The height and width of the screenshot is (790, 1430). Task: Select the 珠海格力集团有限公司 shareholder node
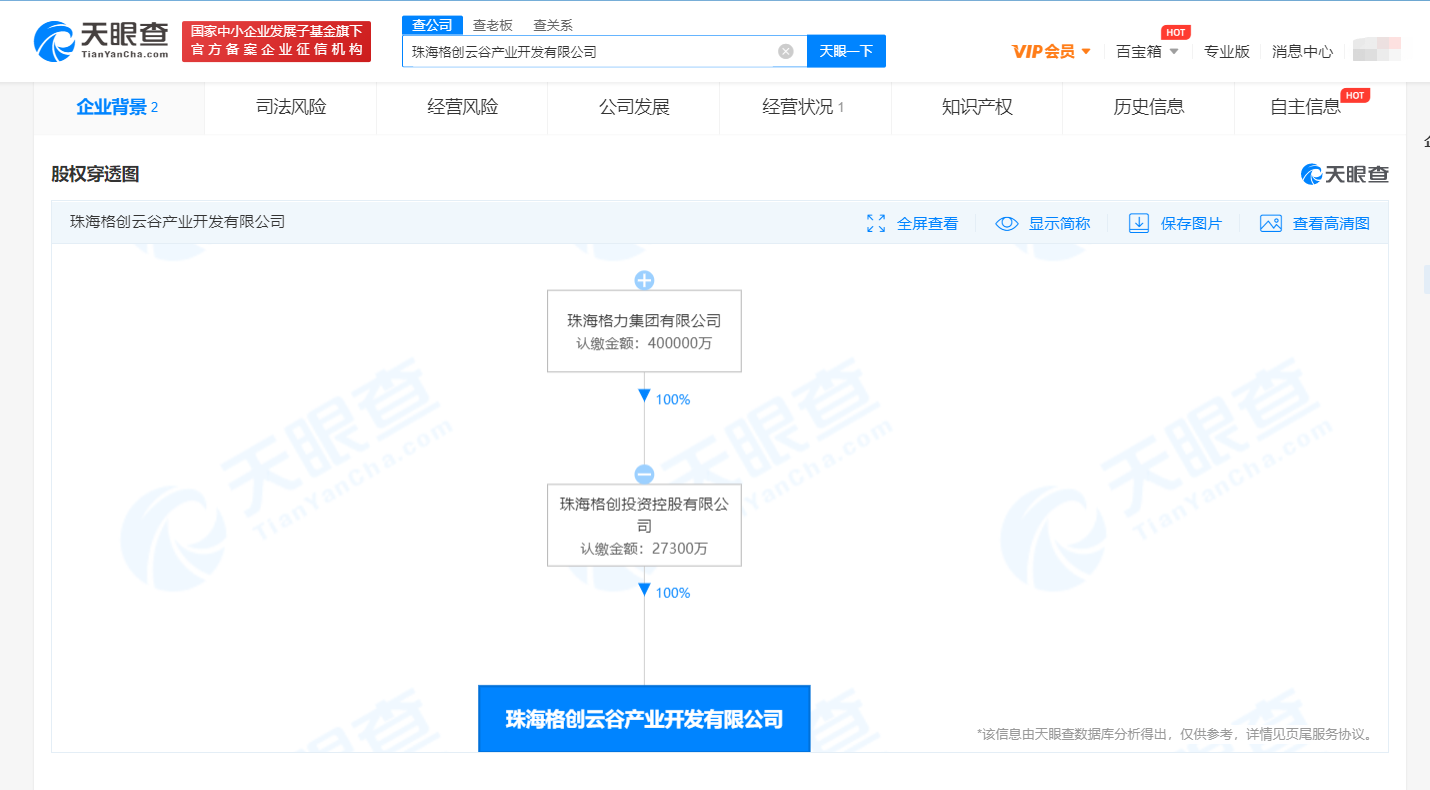(644, 331)
